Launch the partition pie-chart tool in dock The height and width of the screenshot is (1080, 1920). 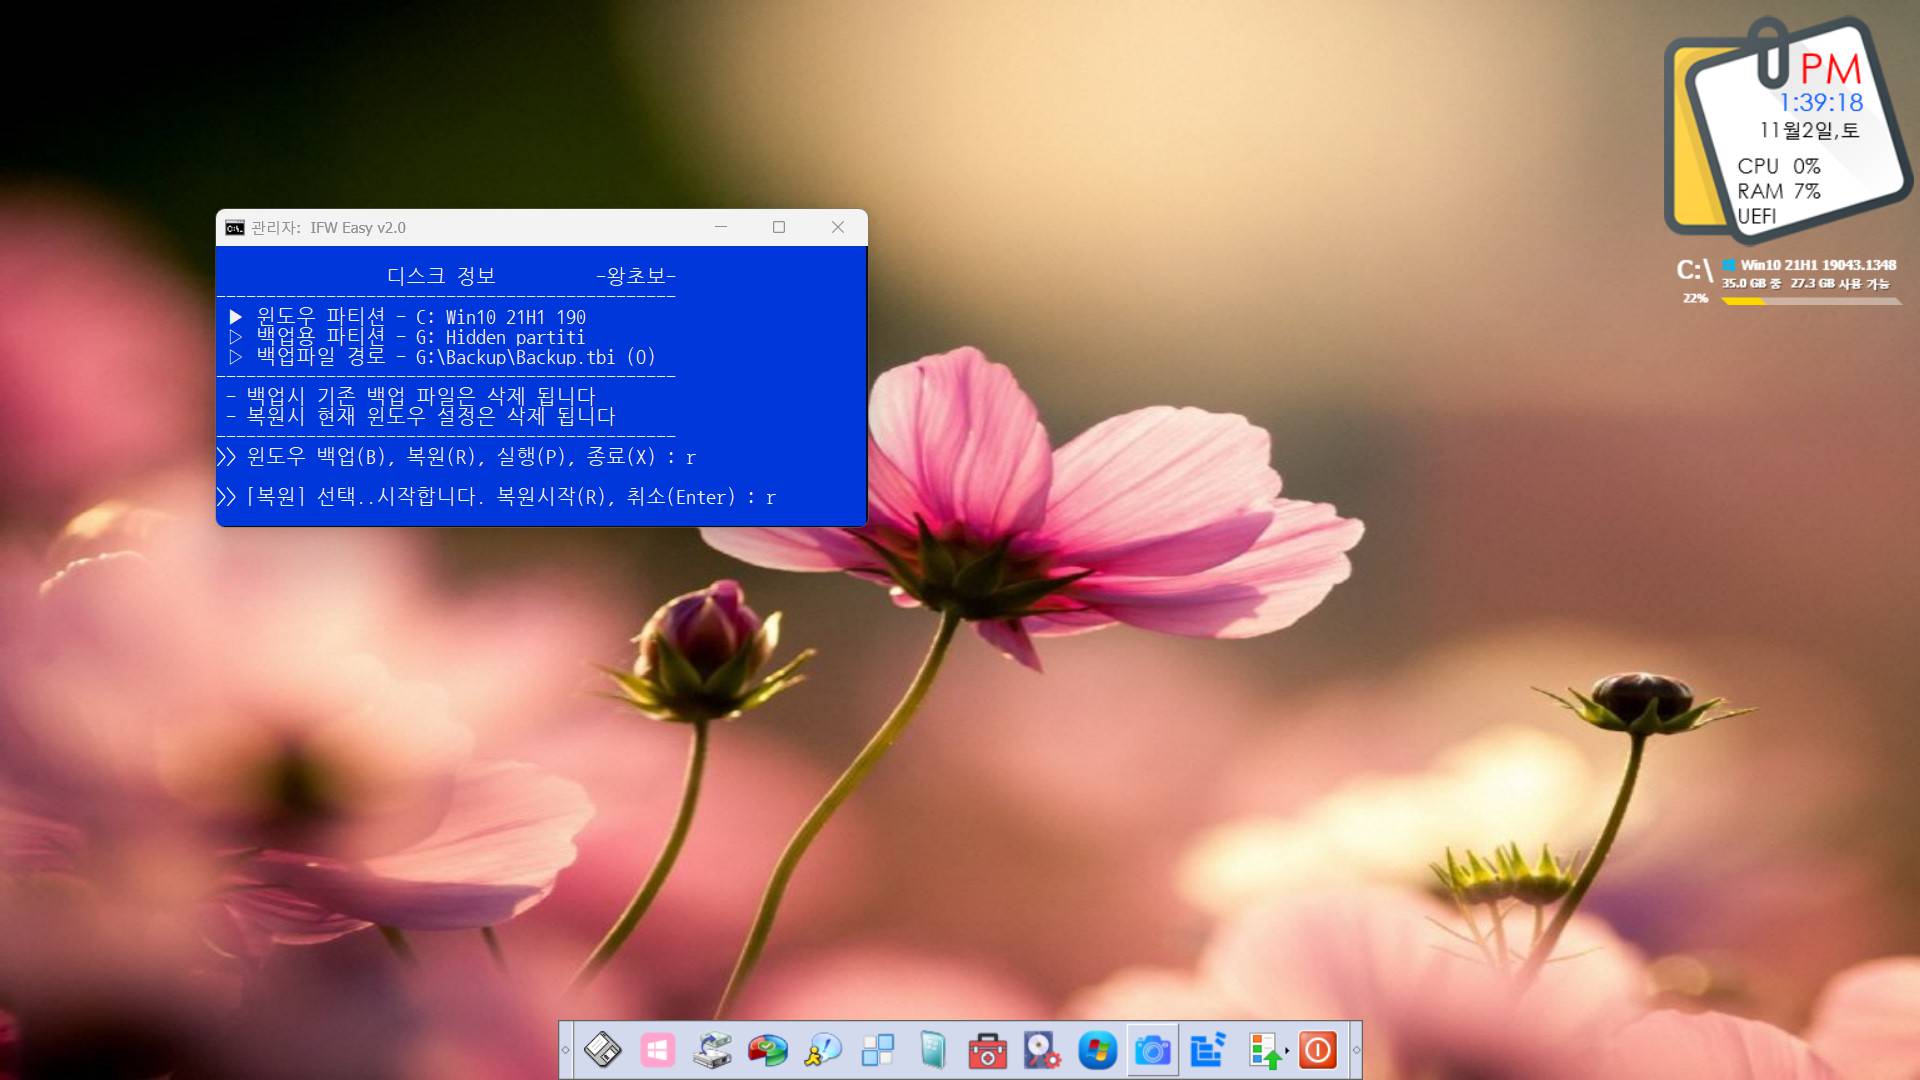[x=767, y=1050]
